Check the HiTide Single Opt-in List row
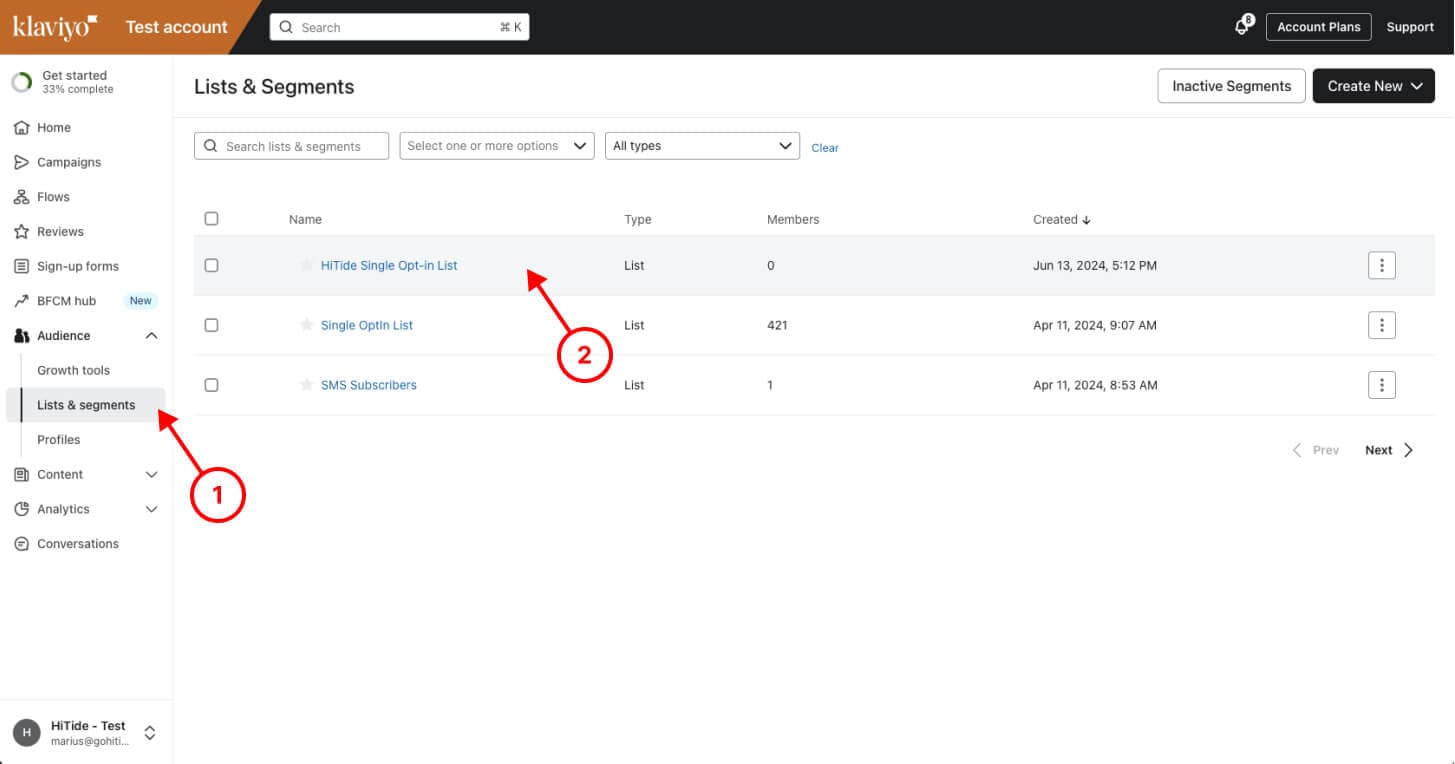 click(211, 265)
